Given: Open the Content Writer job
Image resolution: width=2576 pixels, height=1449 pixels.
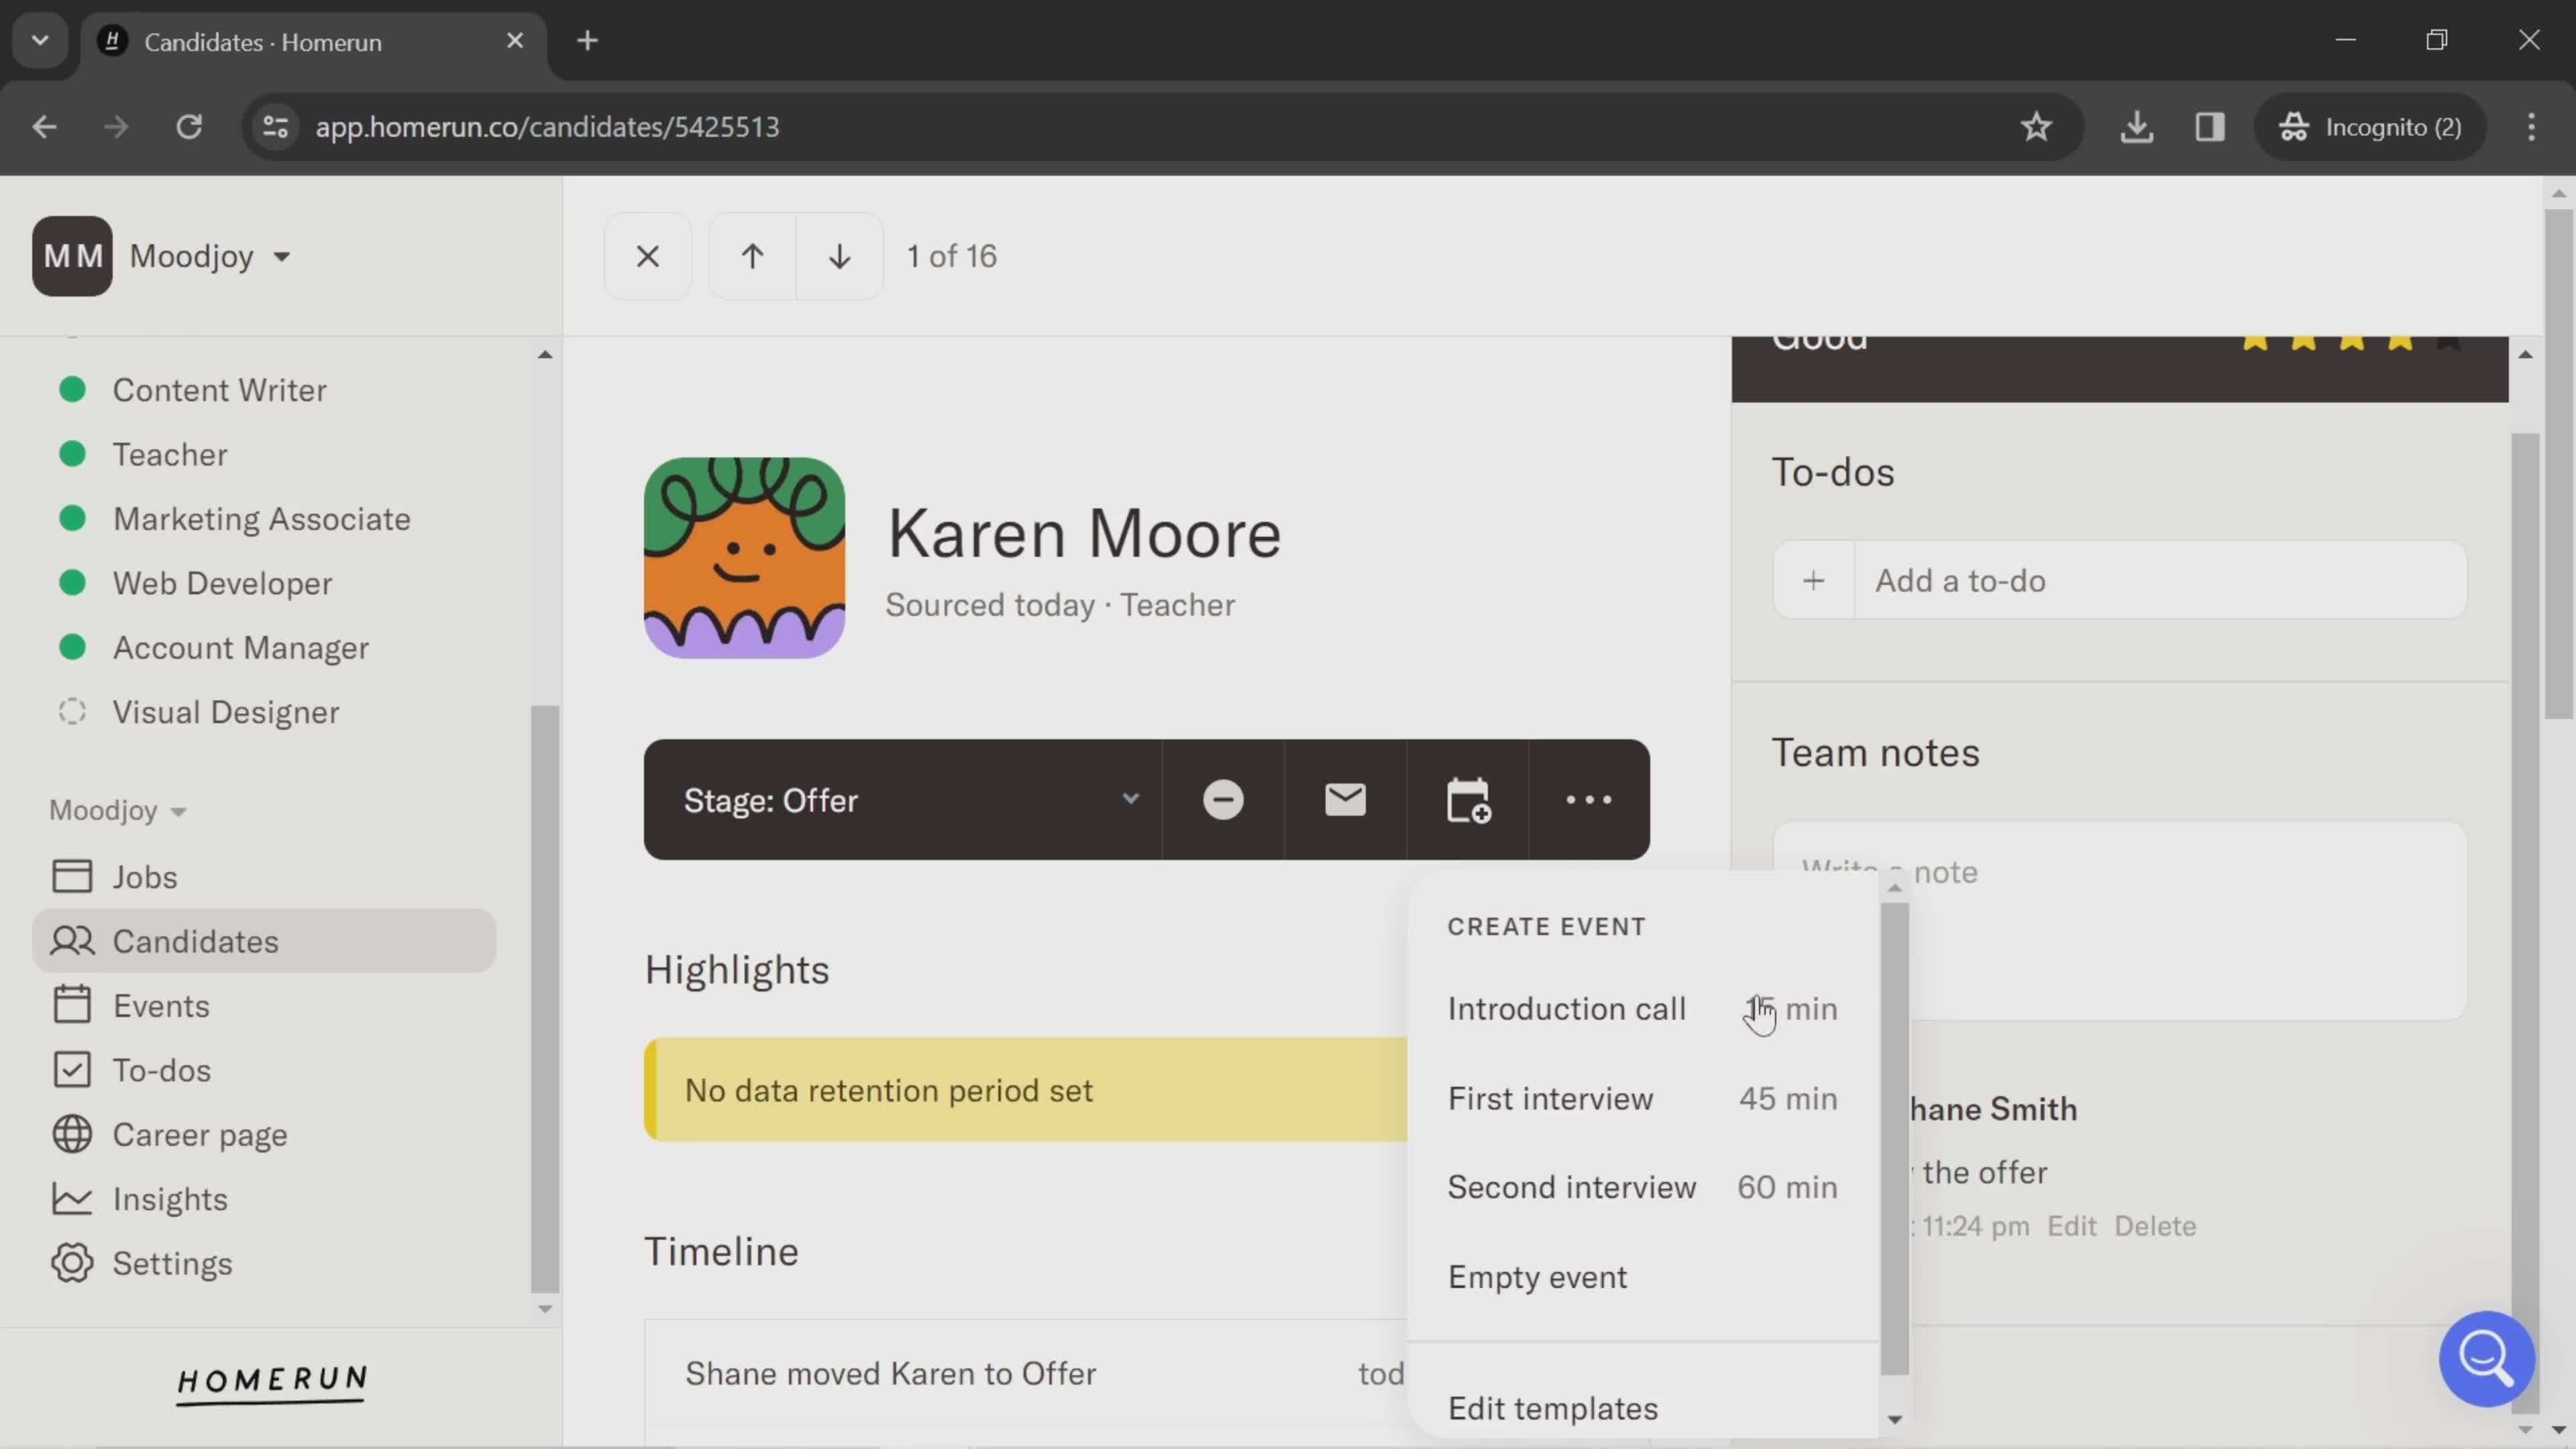Looking at the screenshot, I should tap(219, 390).
